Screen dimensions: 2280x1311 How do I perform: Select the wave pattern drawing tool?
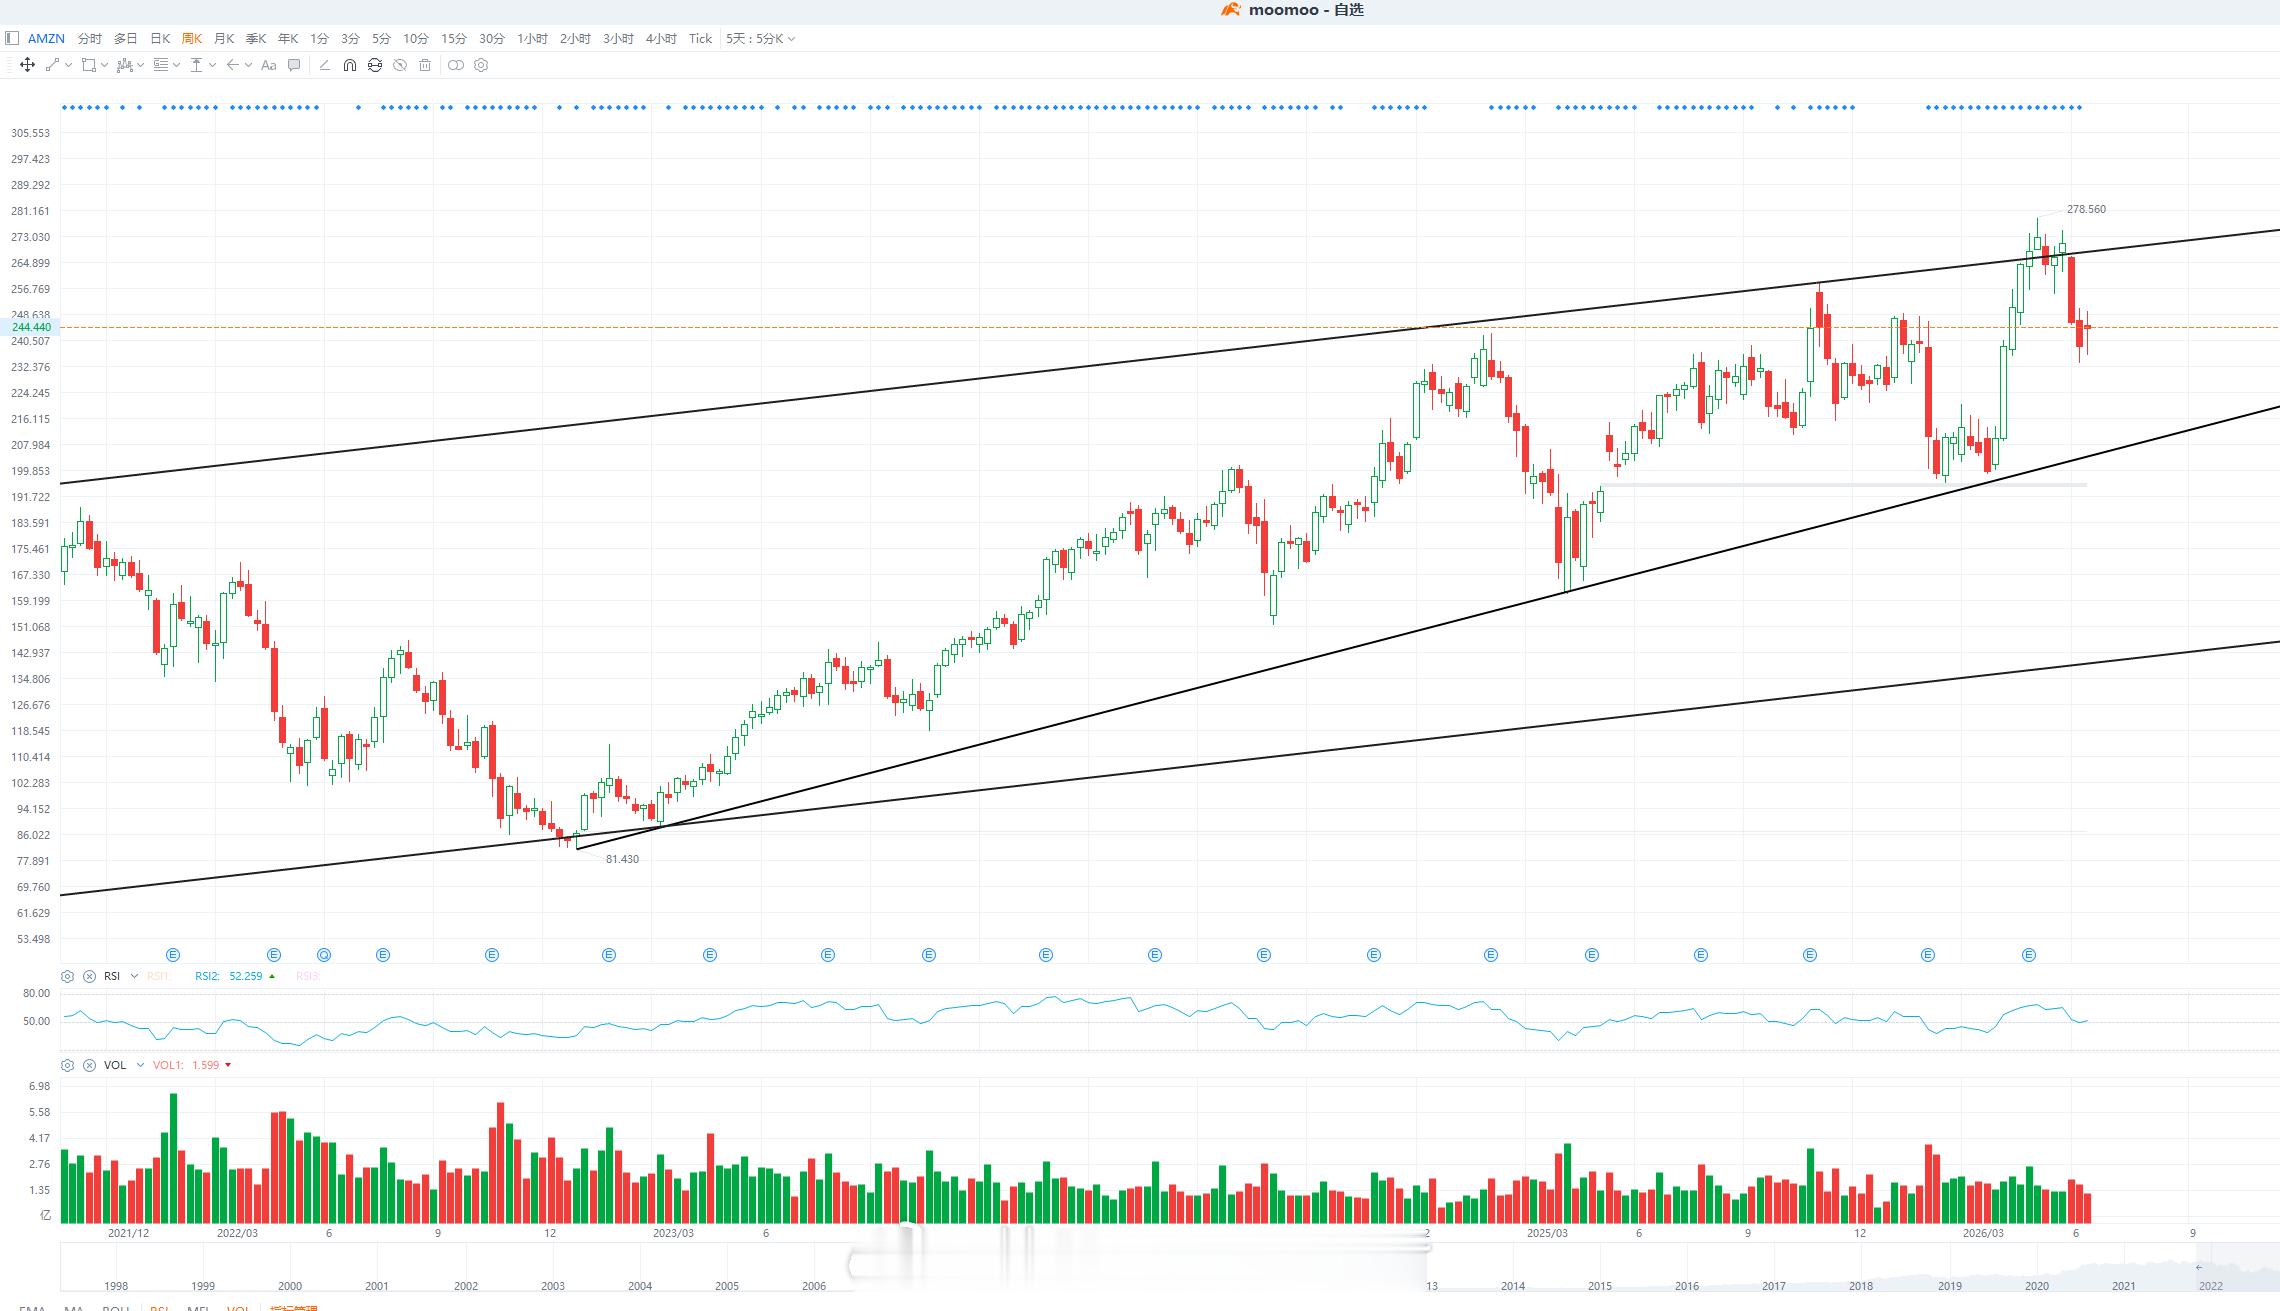point(124,65)
